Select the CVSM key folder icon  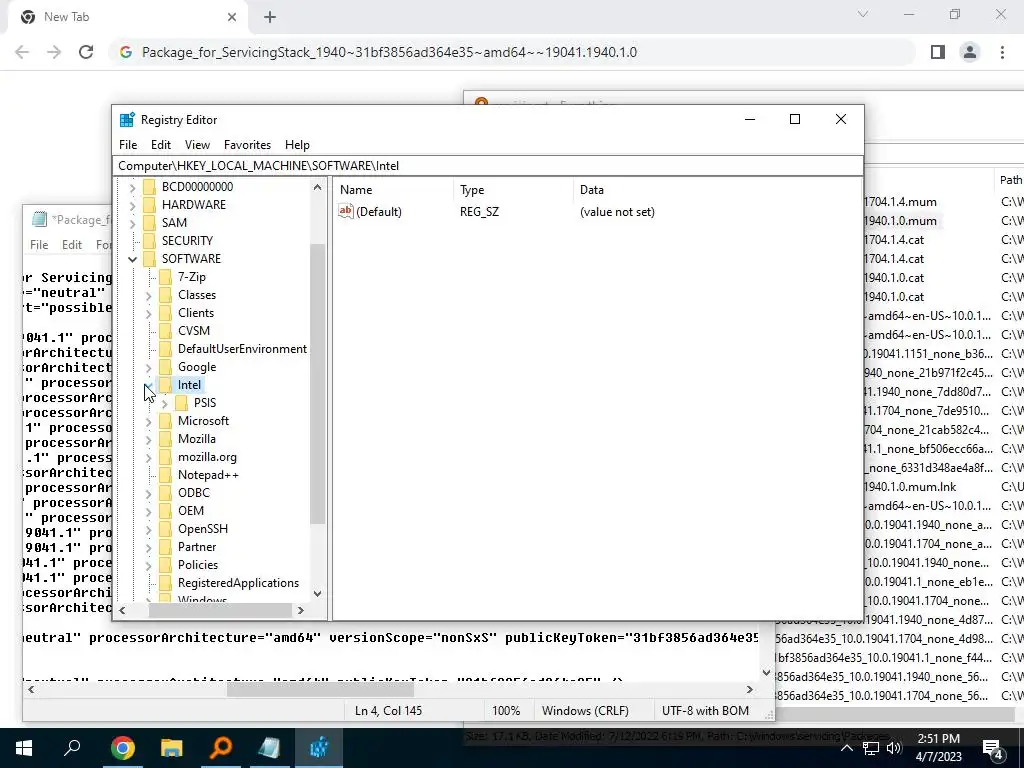tap(165, 331)
